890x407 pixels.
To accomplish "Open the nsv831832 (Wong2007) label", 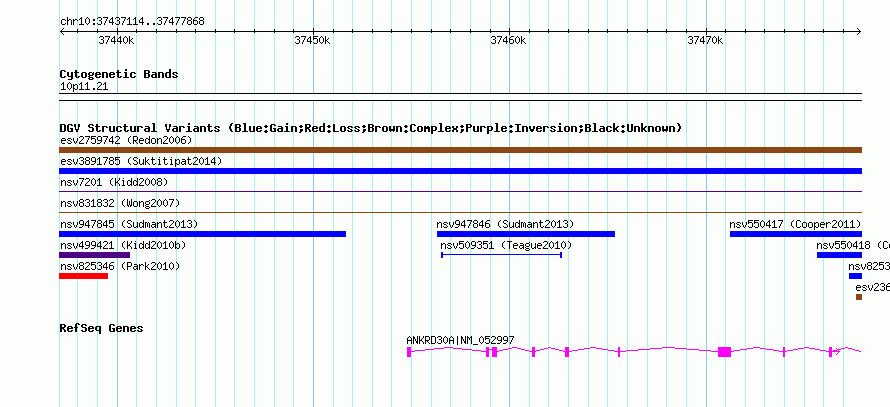I will click(x=120, y=203).
